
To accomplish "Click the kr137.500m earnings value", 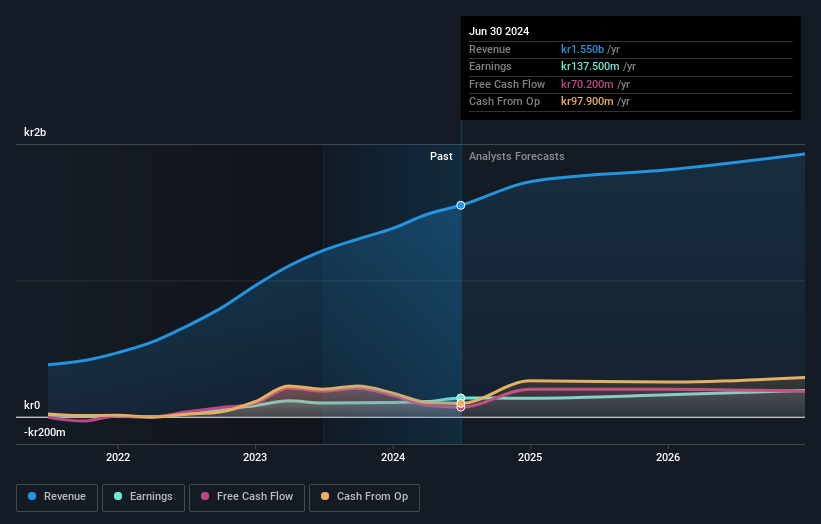I will [590, 66].
